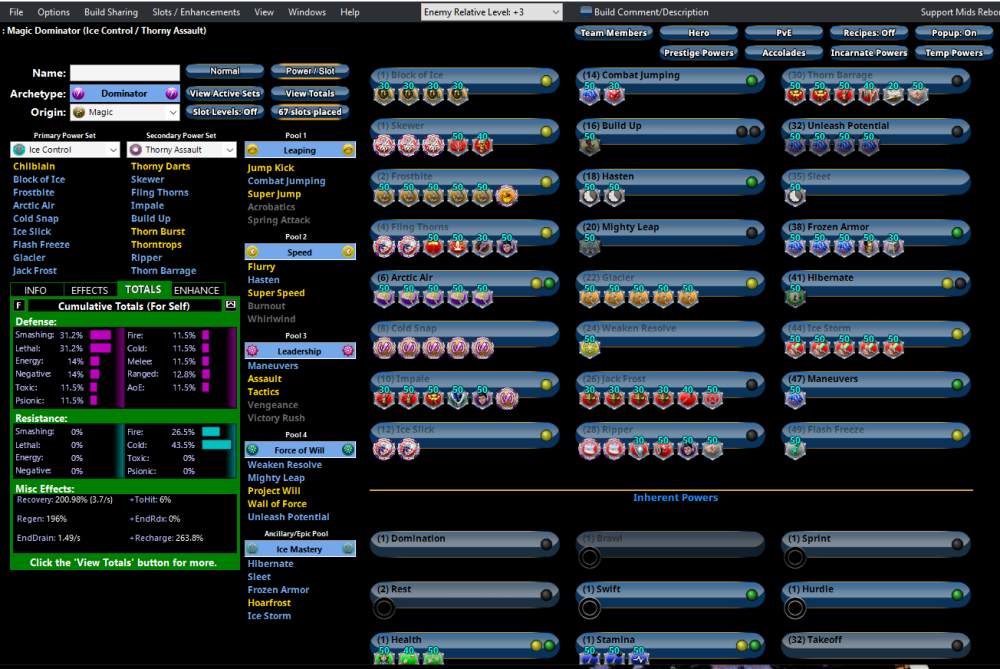Image resolution: width=1000 pixels, height=669 pixels.
Task: Toggle the green indicator on Combat Jumping
Action: click(751, 80)
